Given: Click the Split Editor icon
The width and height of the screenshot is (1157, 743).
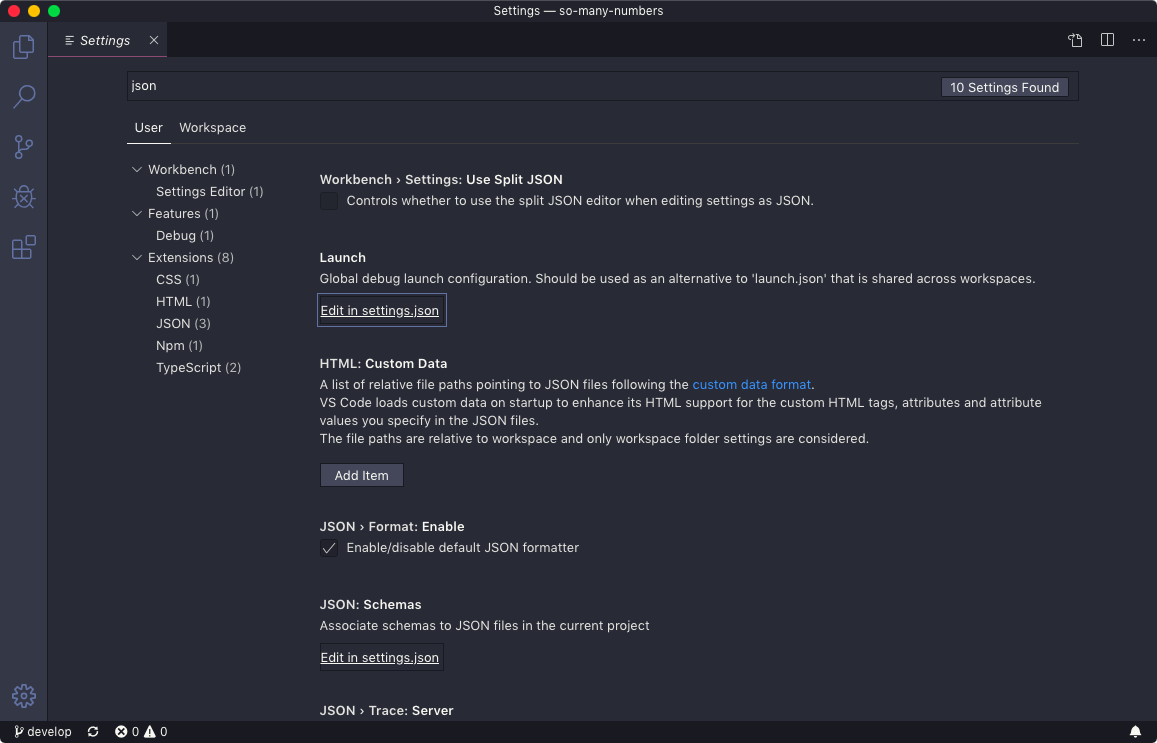Looking at the screenshot, I should click(1106, 40).
